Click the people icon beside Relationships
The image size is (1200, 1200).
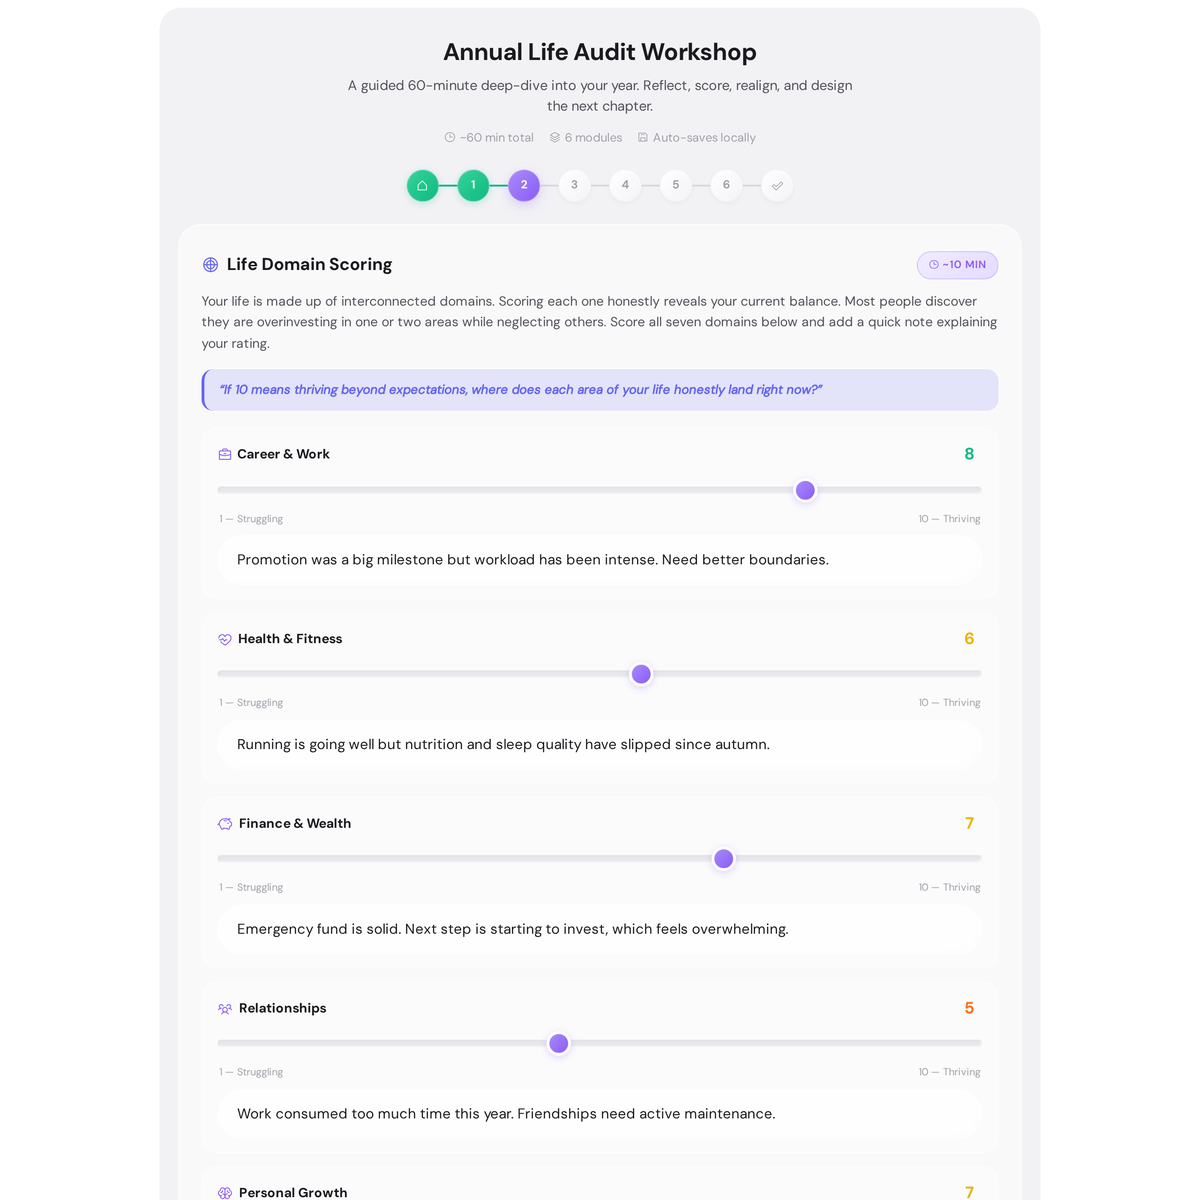pos(224,1008)
